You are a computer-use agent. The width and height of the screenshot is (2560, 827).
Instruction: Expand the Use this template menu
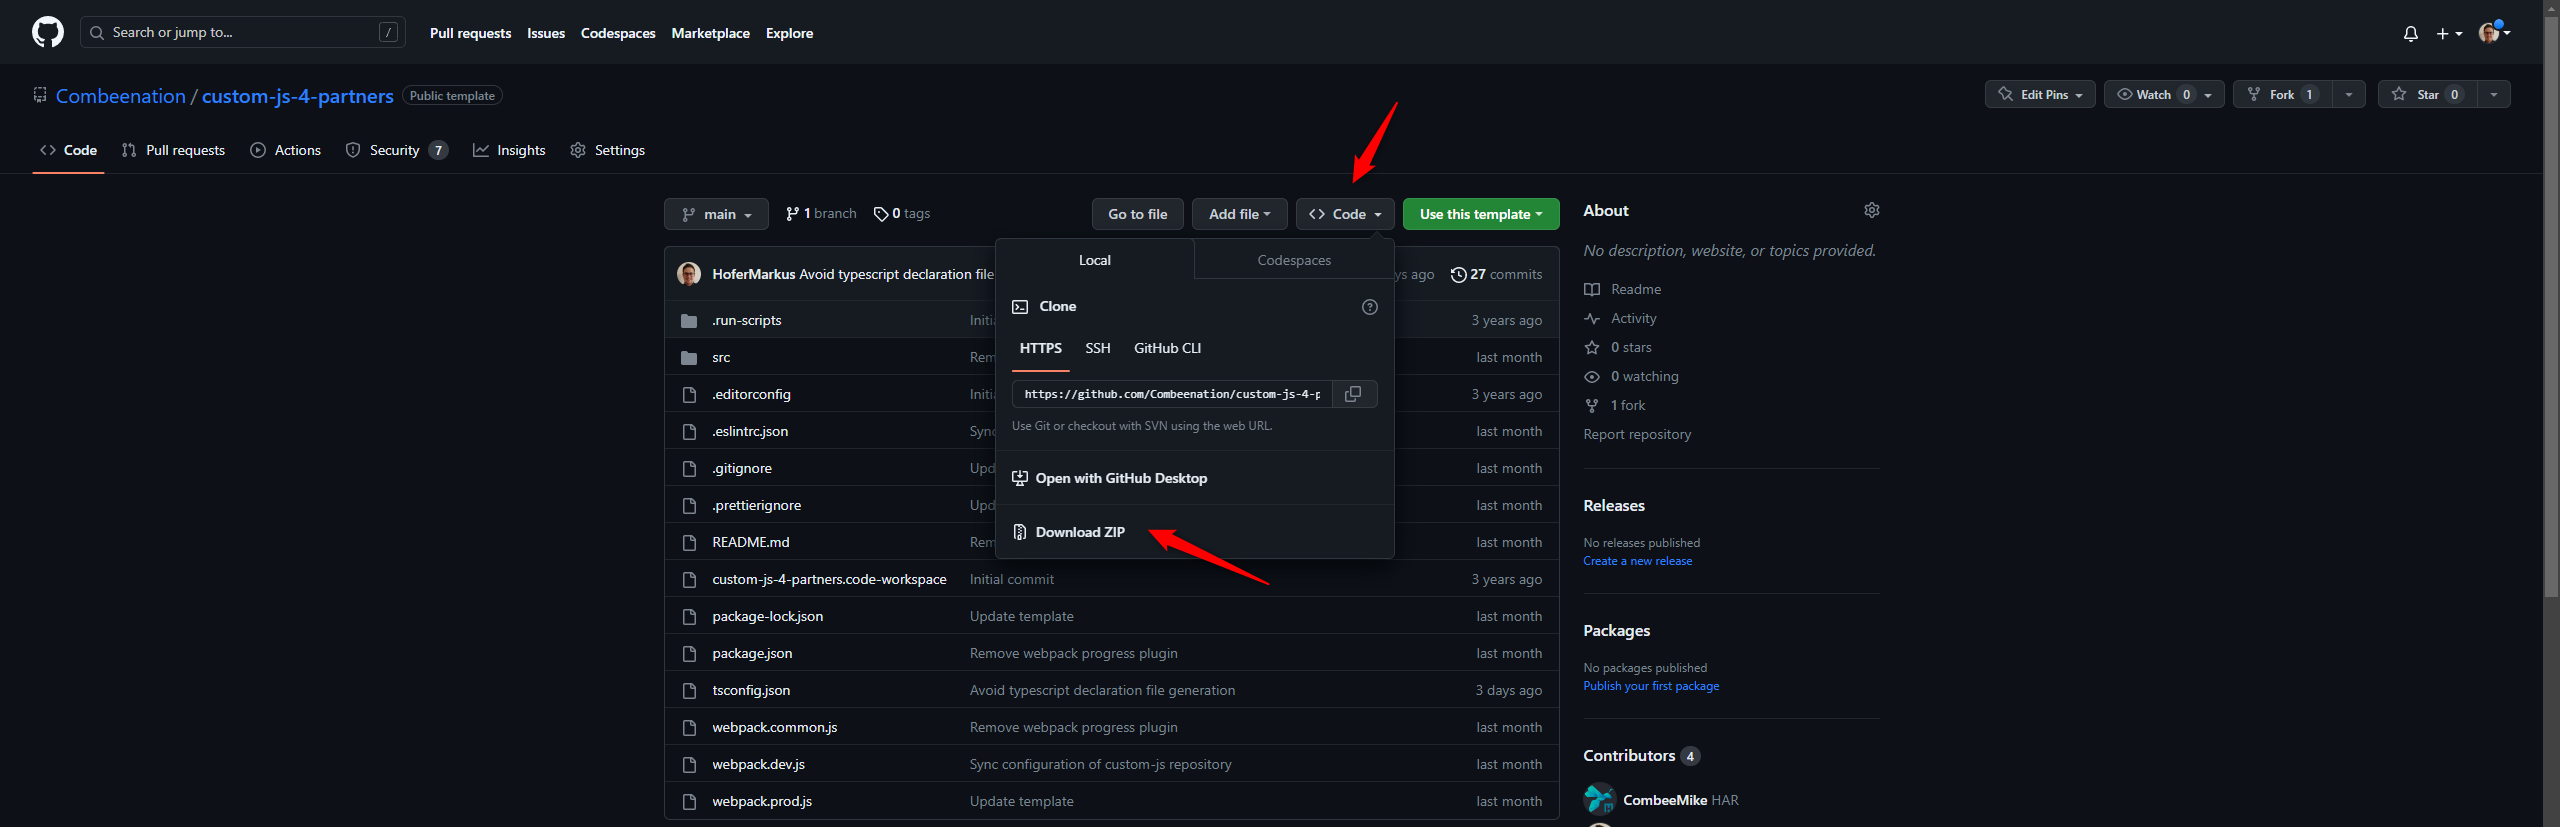[x=1480, y=214]
